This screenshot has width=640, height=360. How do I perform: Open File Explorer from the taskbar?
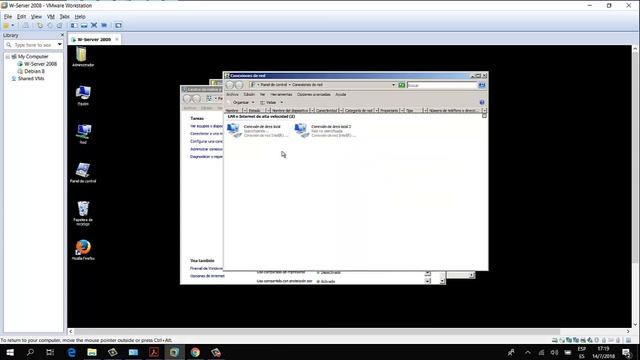92,352
